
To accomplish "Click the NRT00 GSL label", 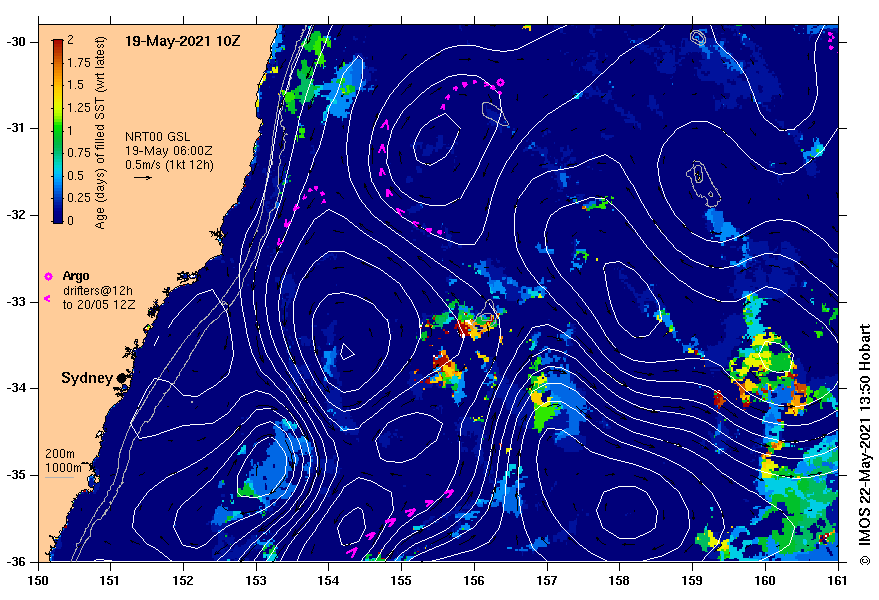I will pos(158,137).
